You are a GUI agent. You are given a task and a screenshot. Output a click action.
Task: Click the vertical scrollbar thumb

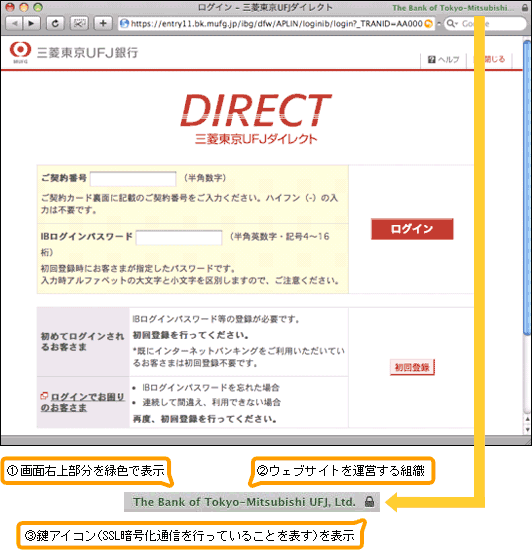[527, 188]
